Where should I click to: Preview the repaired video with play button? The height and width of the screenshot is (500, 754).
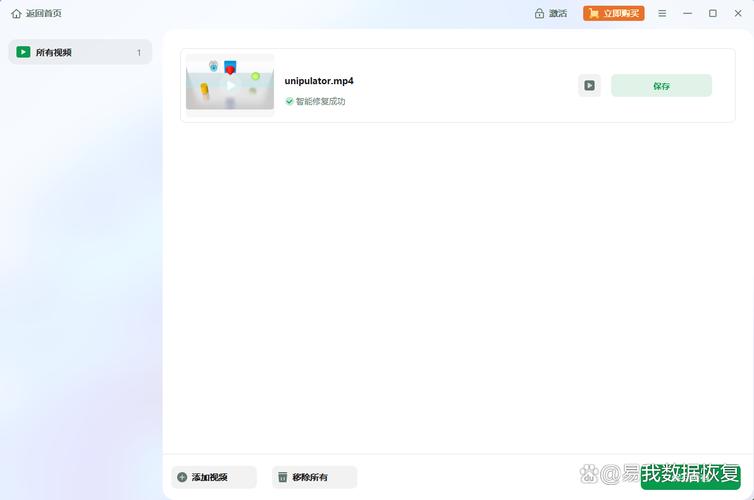pyautogui.click(x=589, y=86)
